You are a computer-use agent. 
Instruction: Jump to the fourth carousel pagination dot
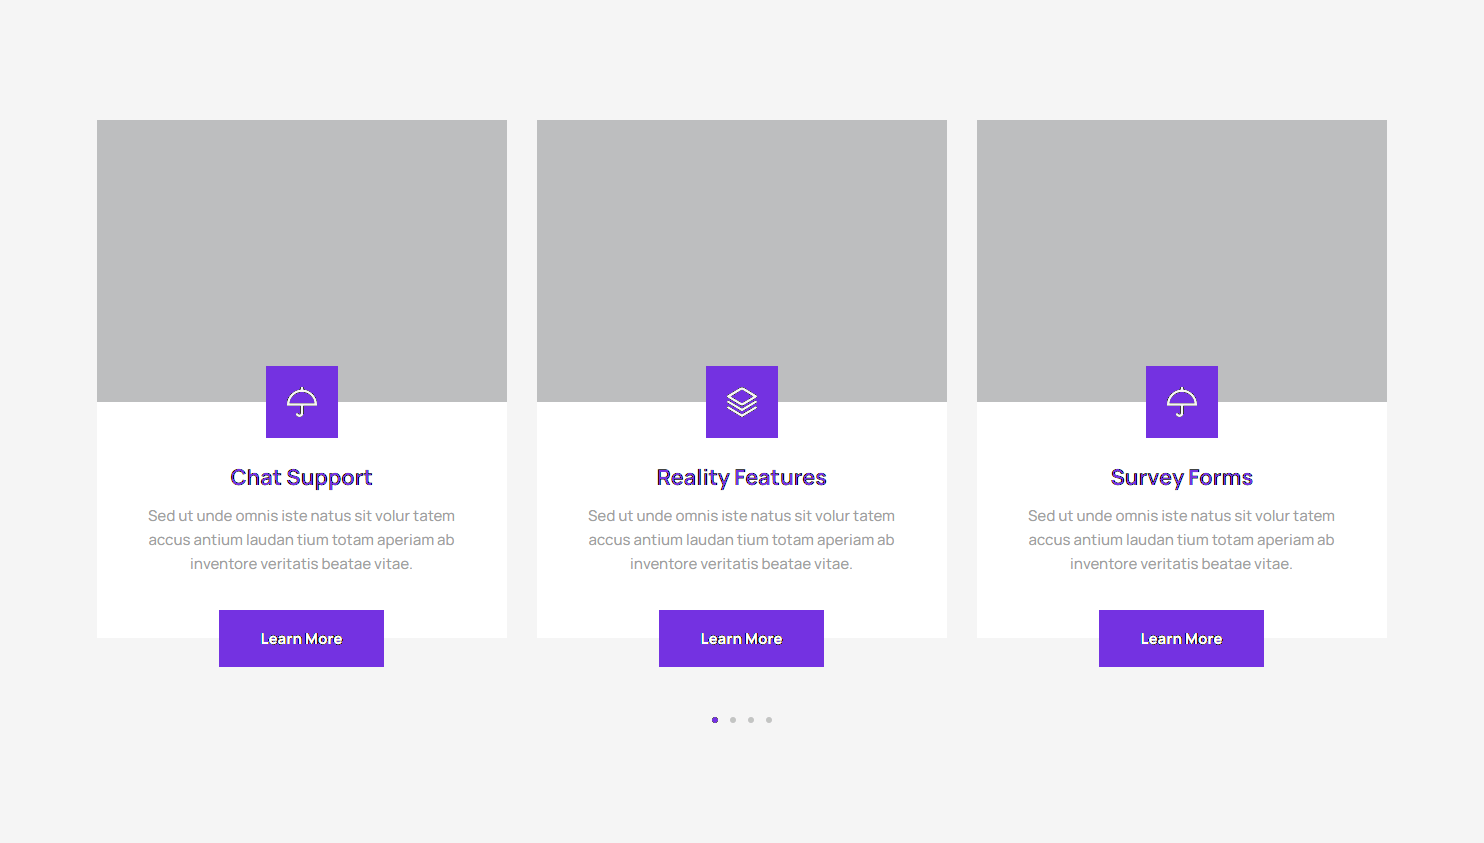point(769,720)
